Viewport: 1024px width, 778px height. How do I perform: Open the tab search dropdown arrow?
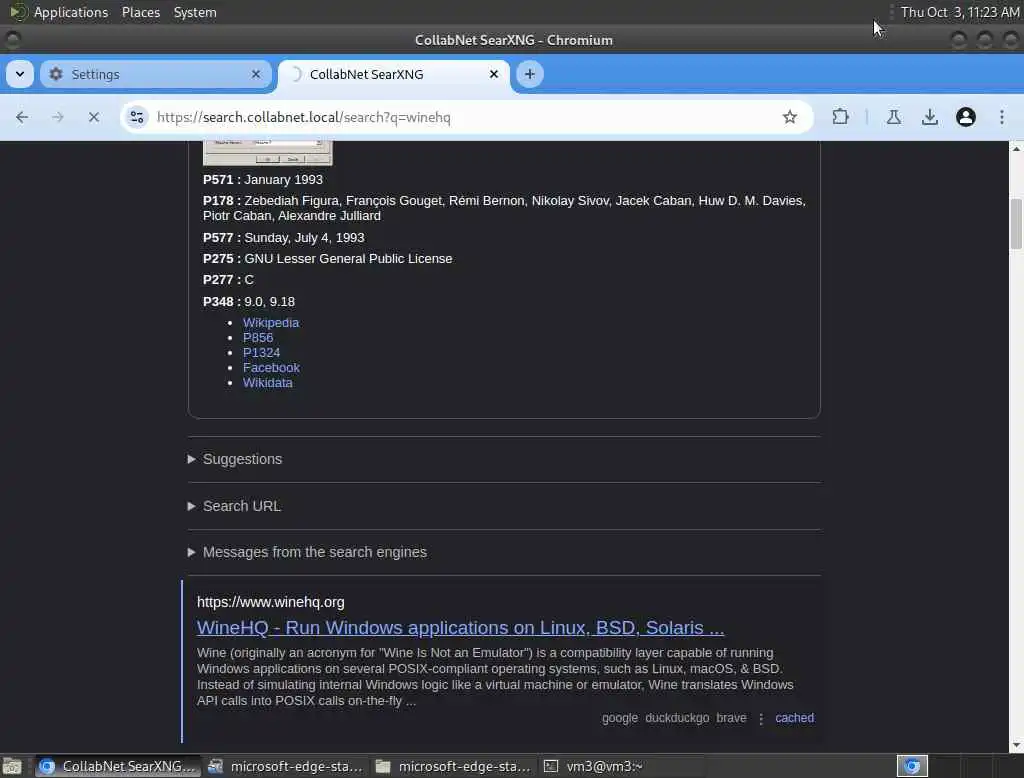tap(20, 74)
